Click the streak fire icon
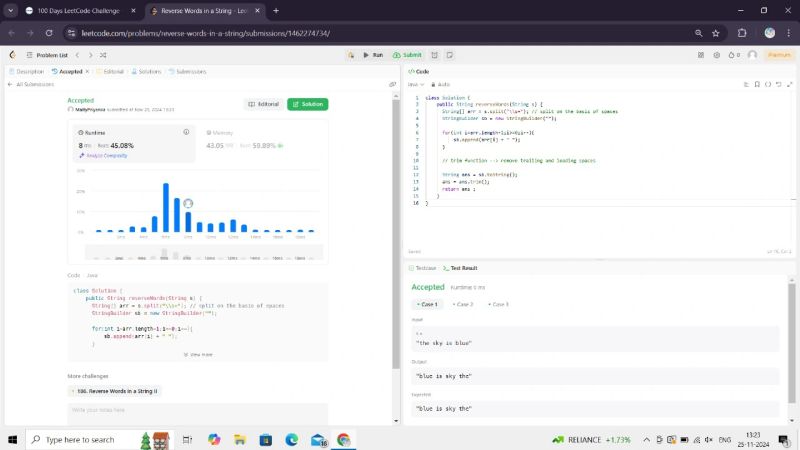 (x=734, y=55)
